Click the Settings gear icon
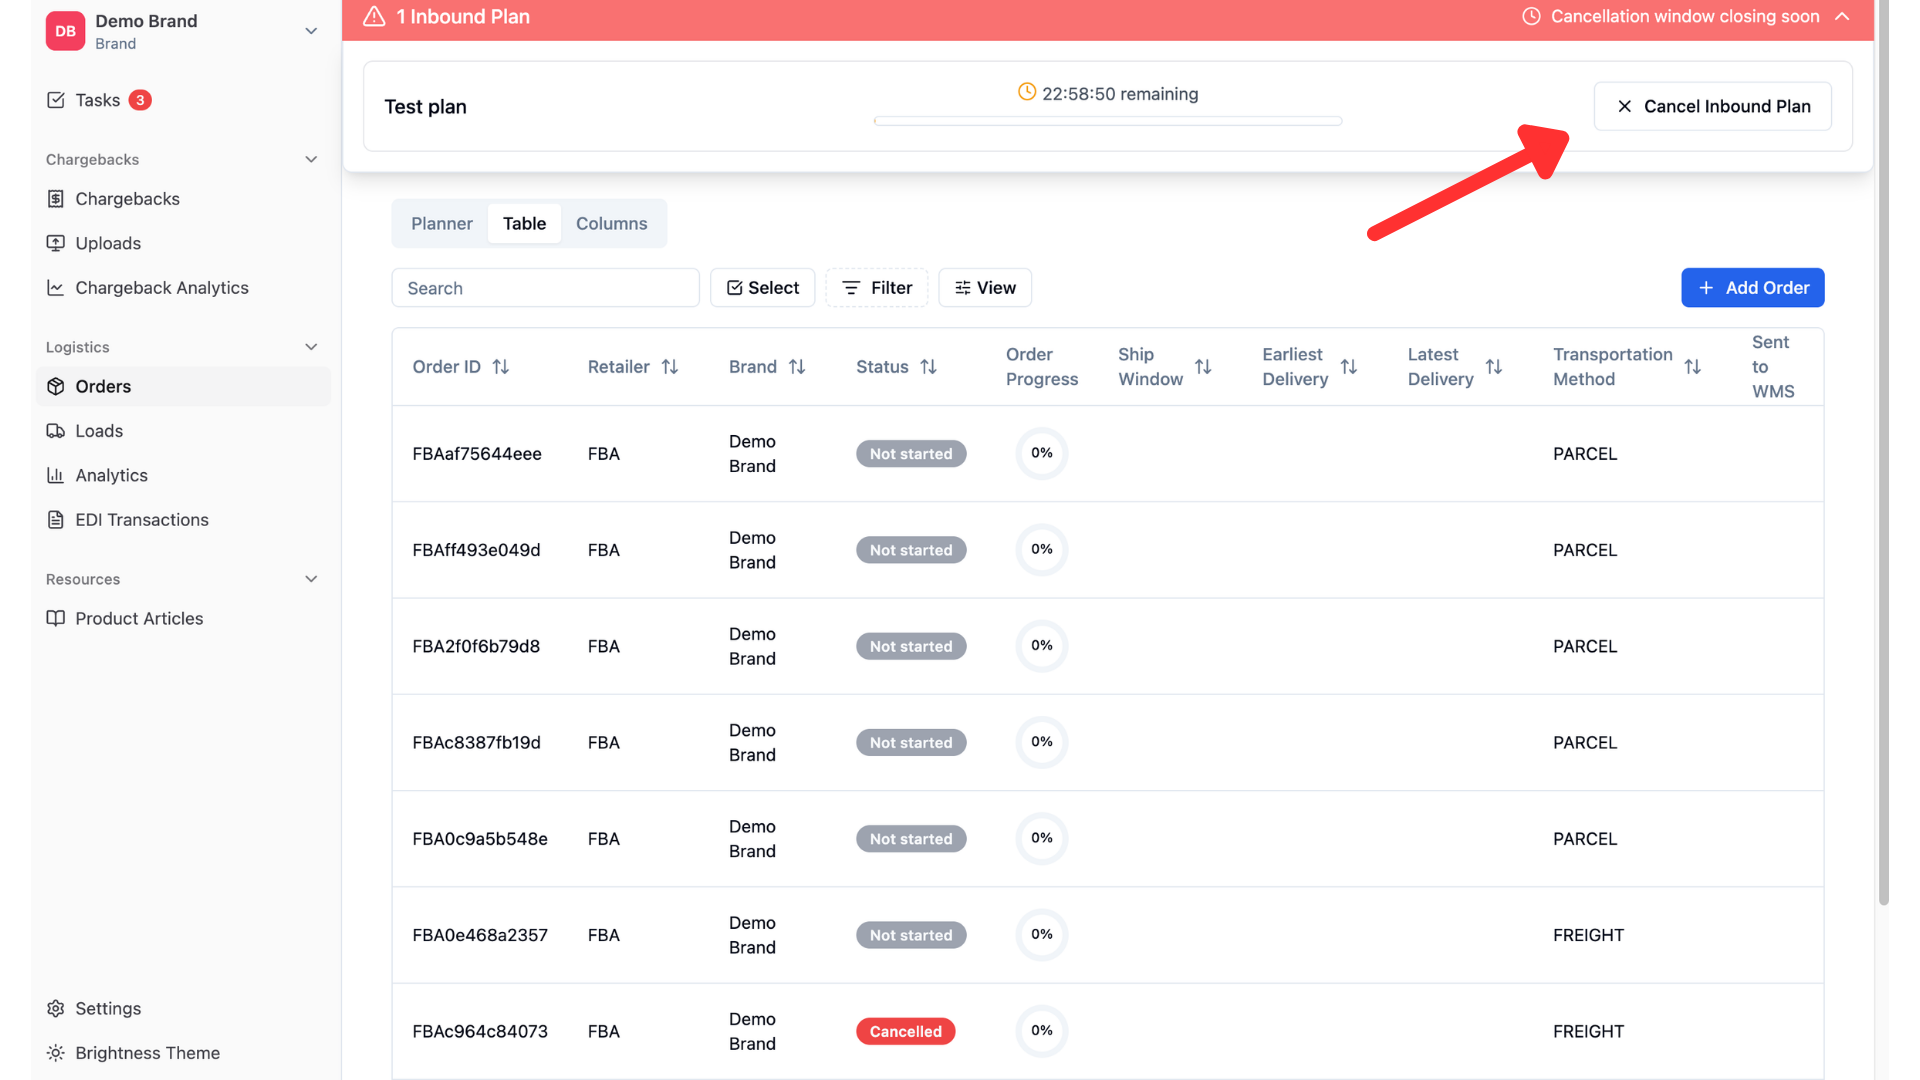 point(56,1008)
